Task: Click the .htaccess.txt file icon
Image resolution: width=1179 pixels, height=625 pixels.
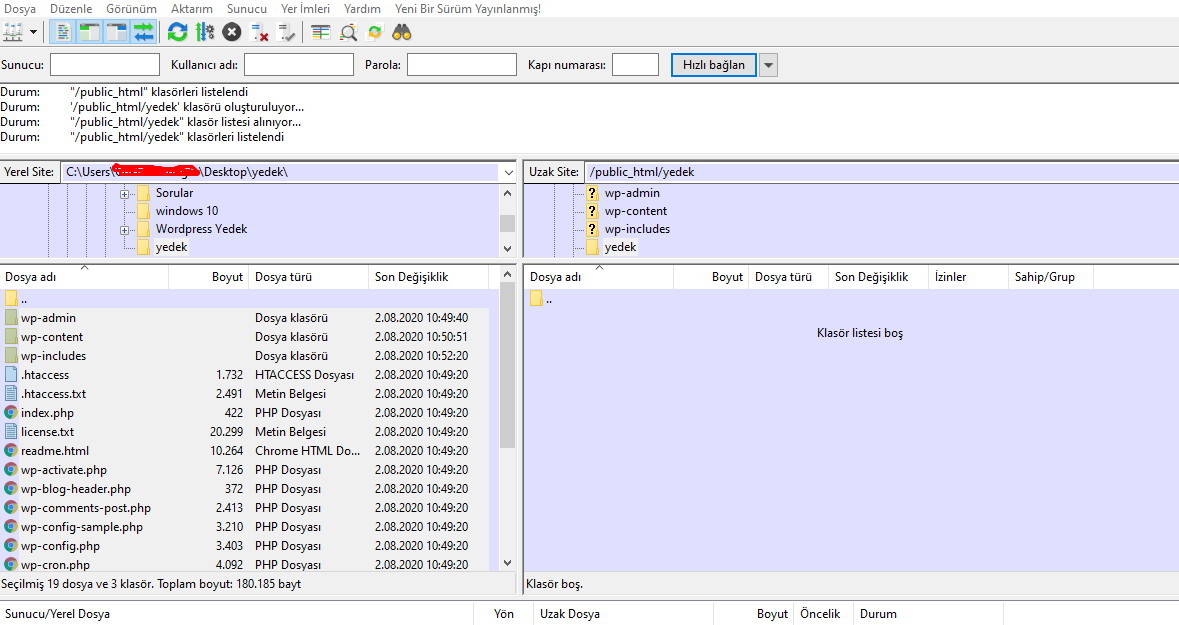Action: tap(11, 393)
